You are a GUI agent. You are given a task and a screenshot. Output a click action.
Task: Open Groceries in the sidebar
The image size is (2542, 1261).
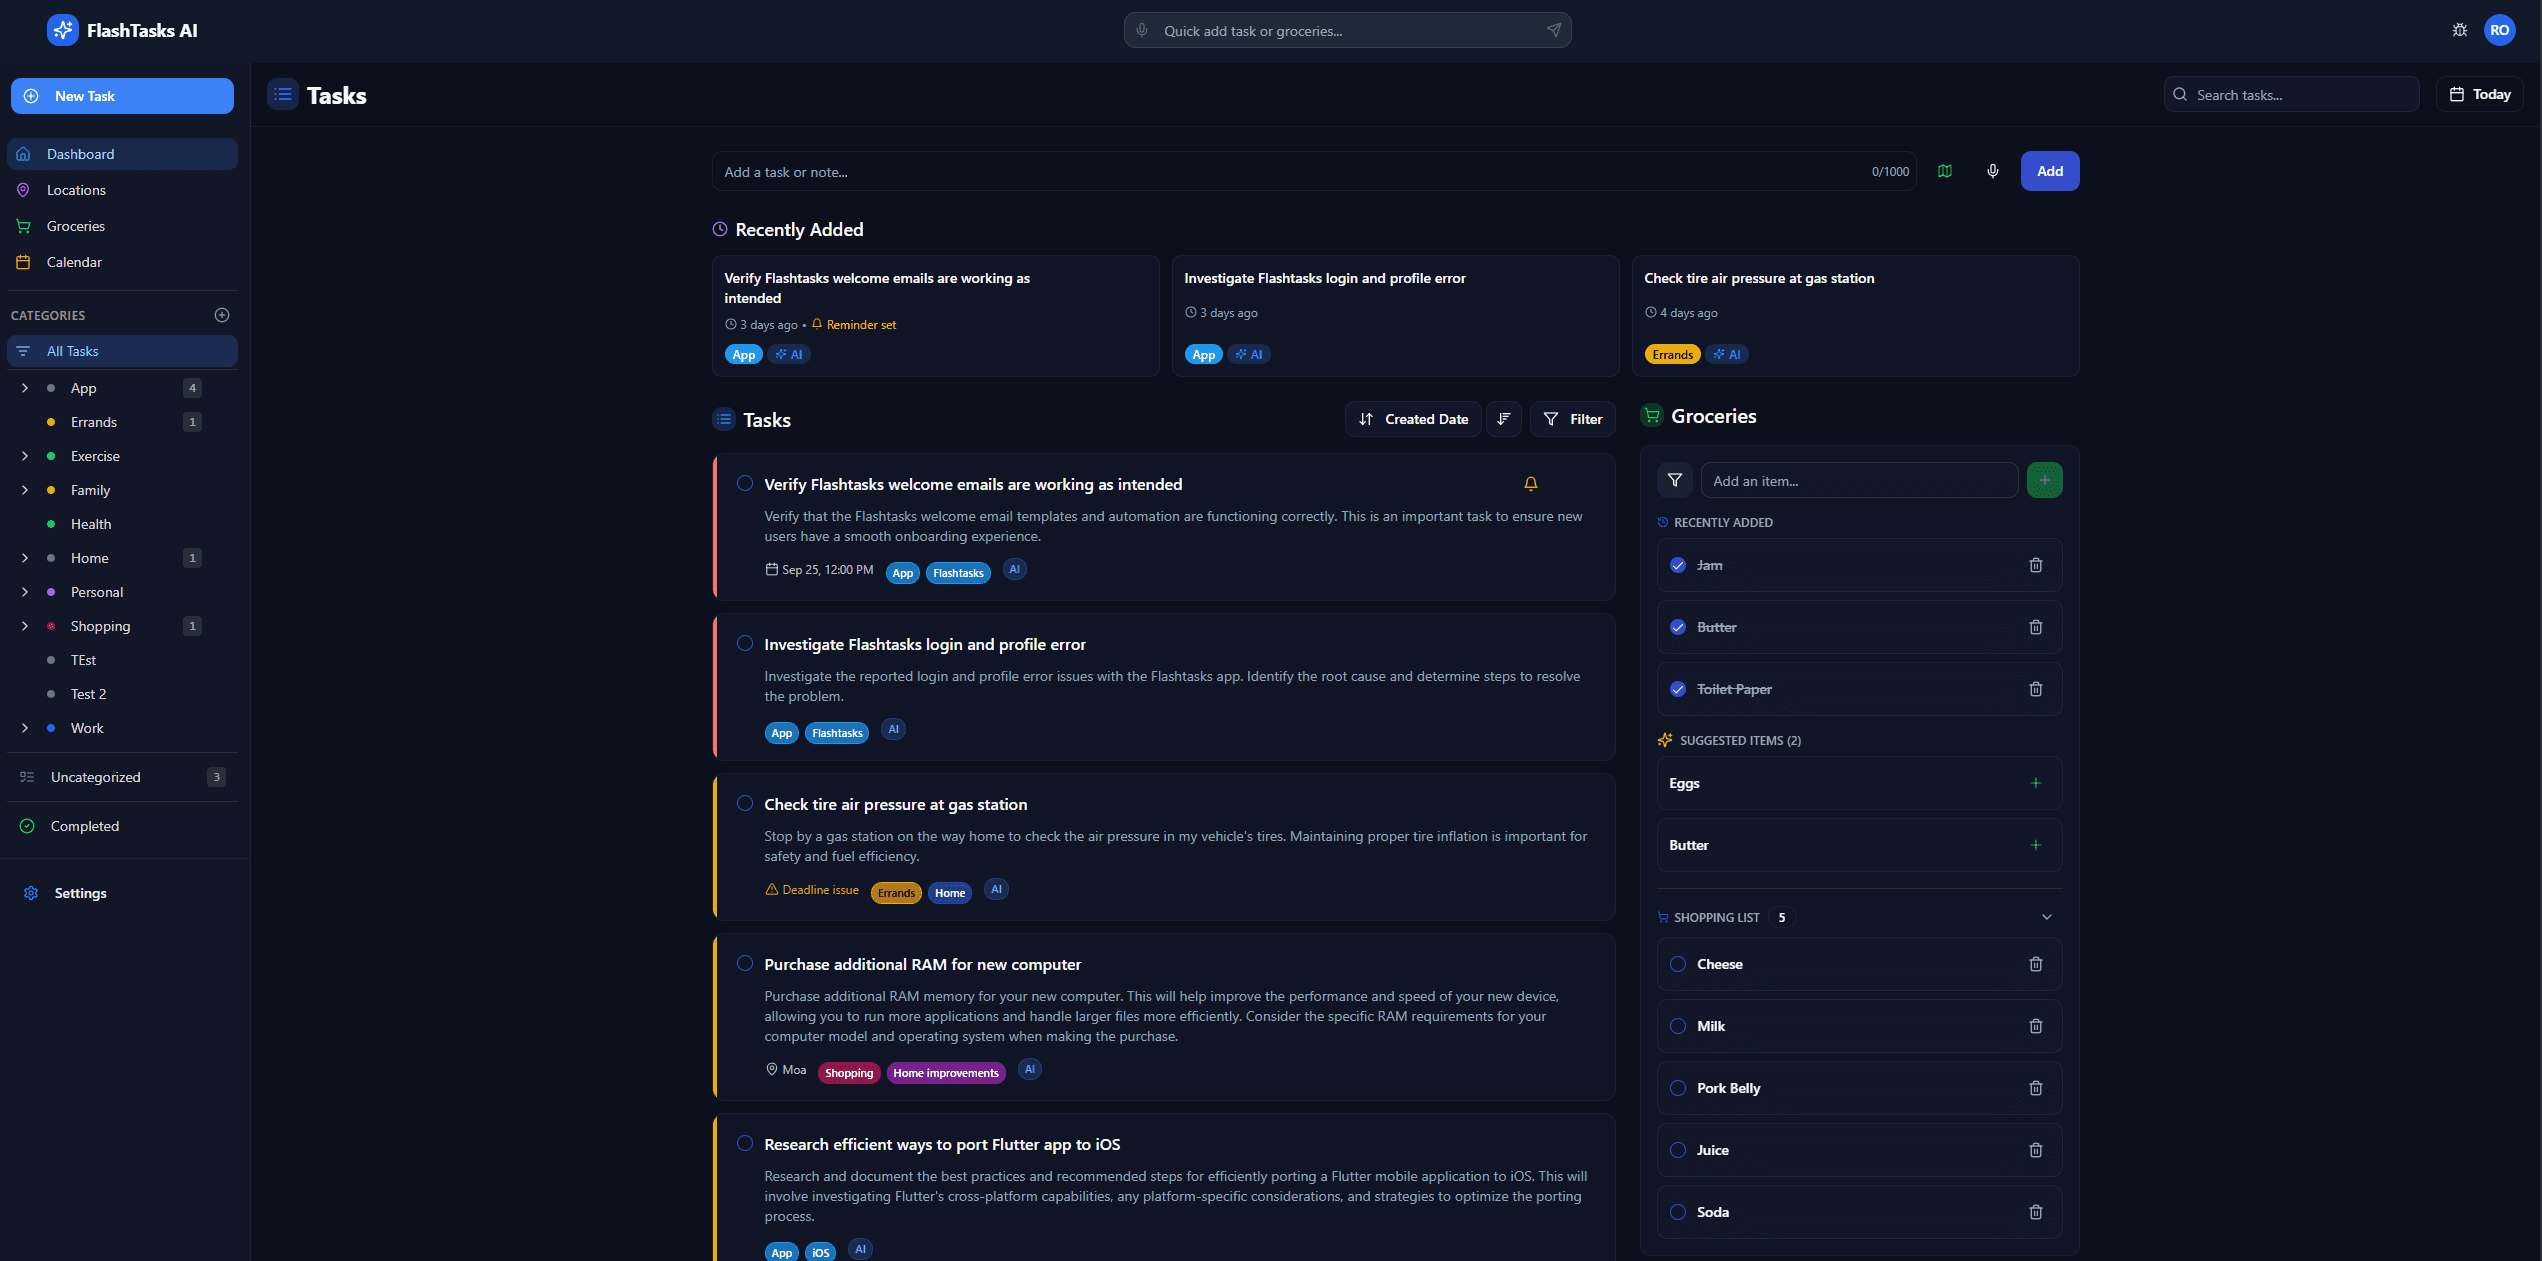click(76, 226)
